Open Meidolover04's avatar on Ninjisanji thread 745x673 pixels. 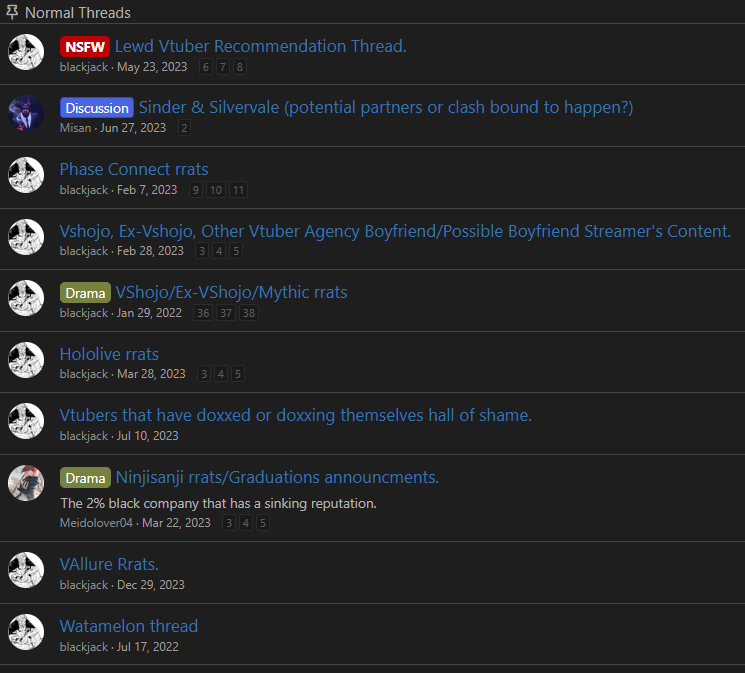pyautogui.click(x=26, y=483)
